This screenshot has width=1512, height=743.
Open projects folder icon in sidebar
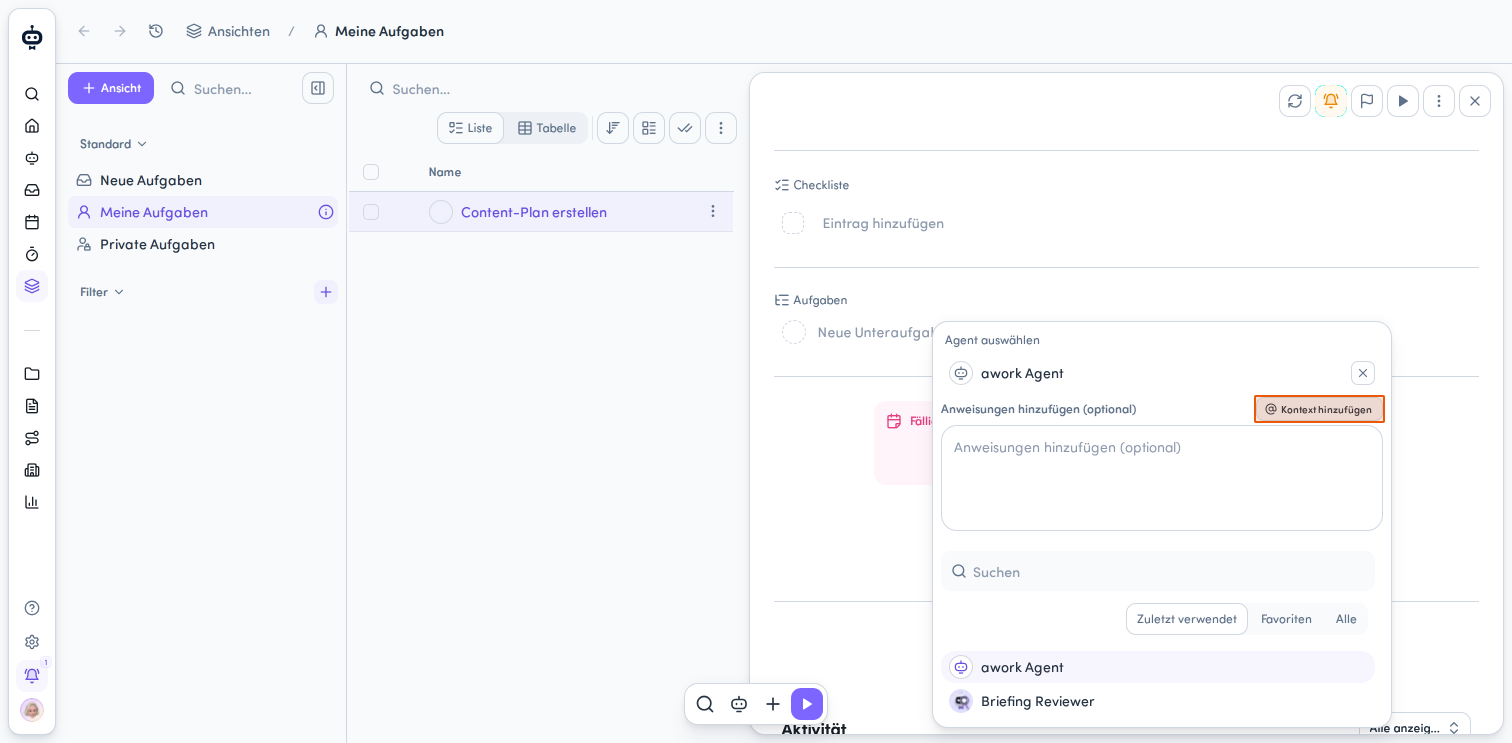coord(32,374)
